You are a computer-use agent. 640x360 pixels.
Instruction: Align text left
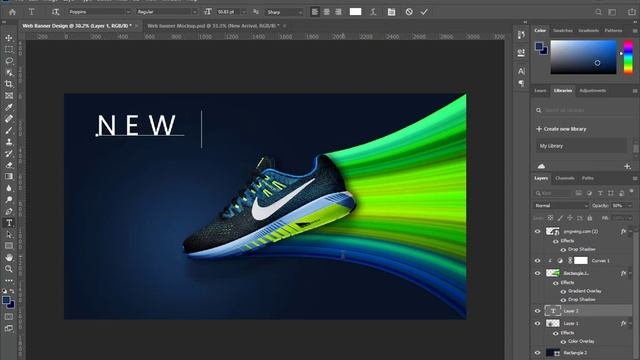(x=315, y=12)
